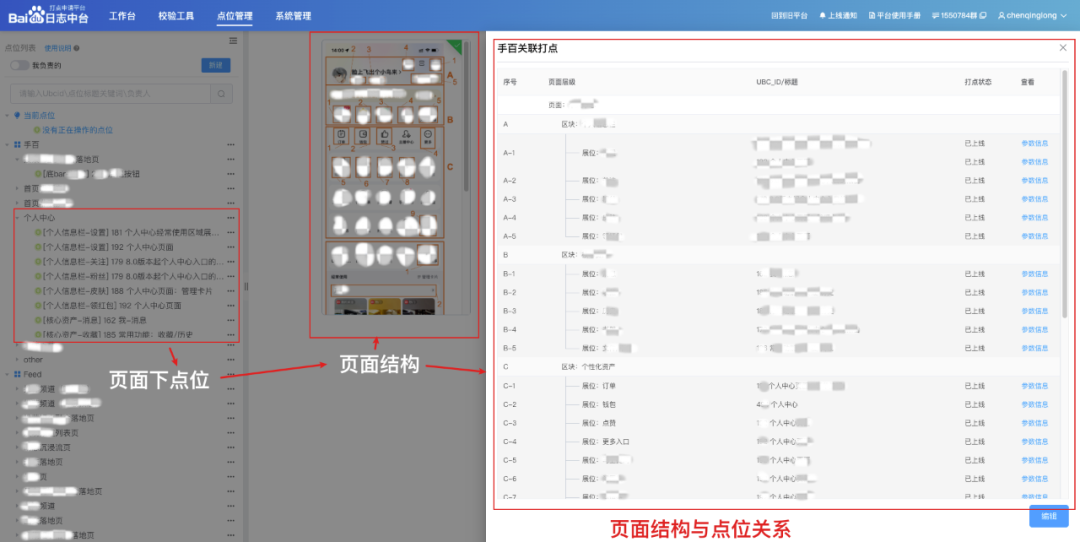The width and height of the screenshot is (1080, 542).
Task: Click the 编辑 button in the dialog
Action: (1048, 516)
